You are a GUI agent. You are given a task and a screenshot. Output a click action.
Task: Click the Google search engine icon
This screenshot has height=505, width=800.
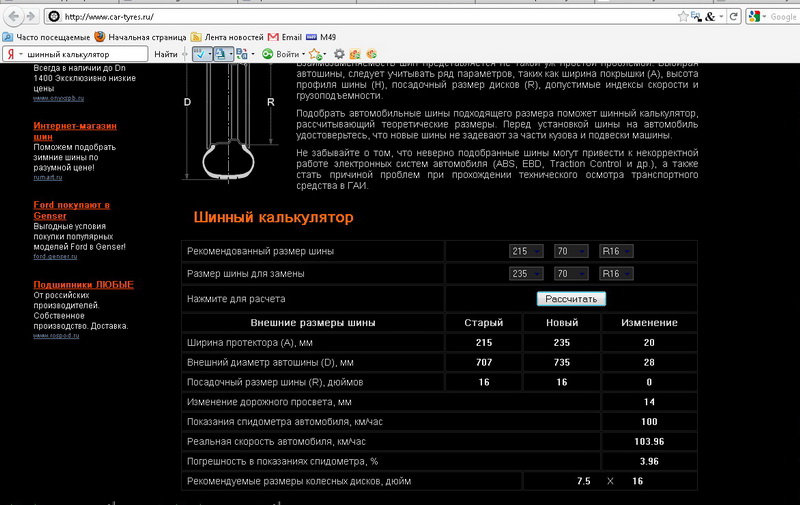[x=754, y=16]
